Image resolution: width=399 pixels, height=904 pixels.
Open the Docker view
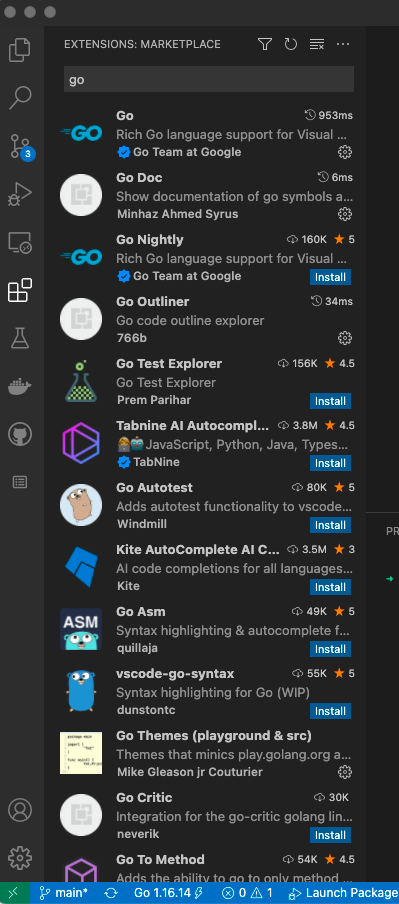(x=20, y=386)
